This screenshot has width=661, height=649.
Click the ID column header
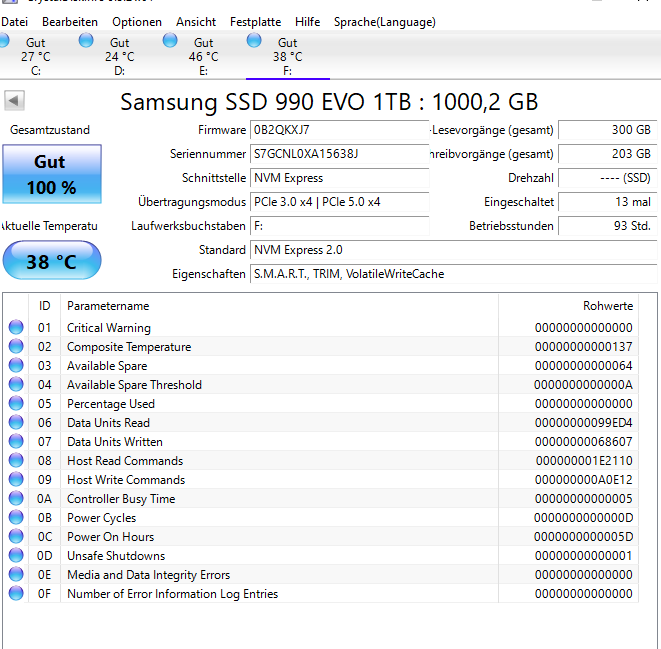[45, 306]
